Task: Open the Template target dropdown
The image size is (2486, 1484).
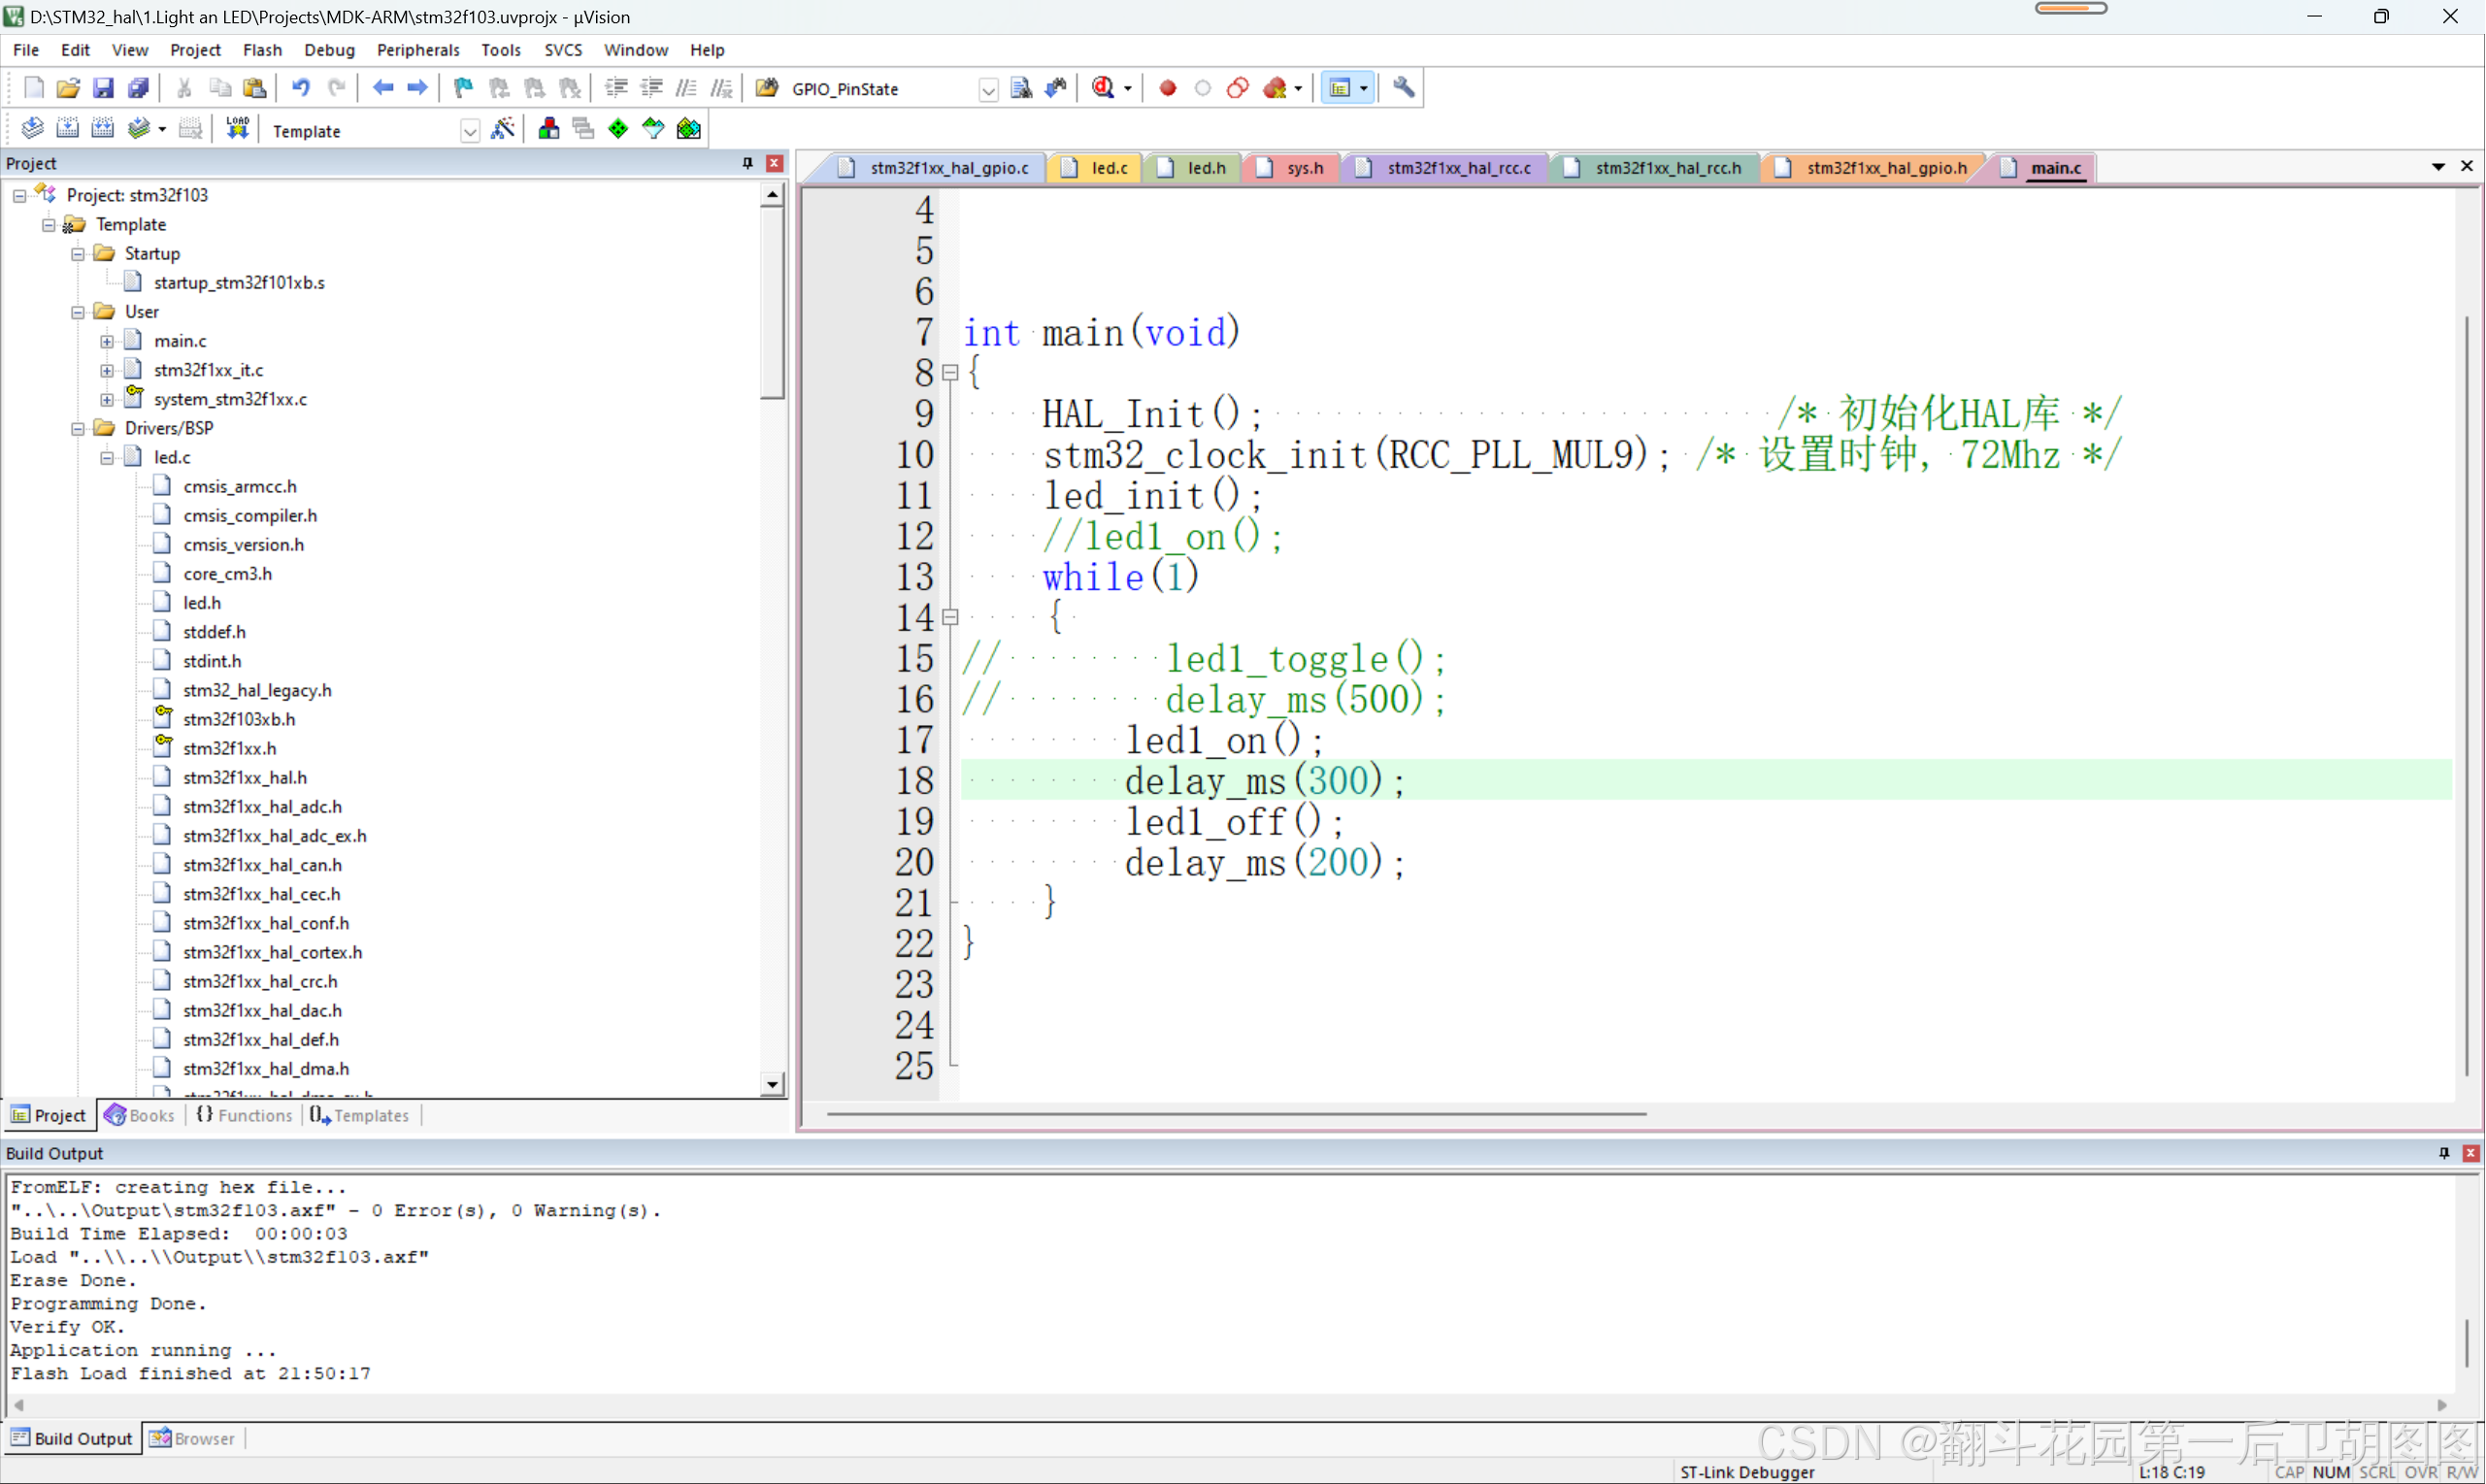Action: coord(469,131)
